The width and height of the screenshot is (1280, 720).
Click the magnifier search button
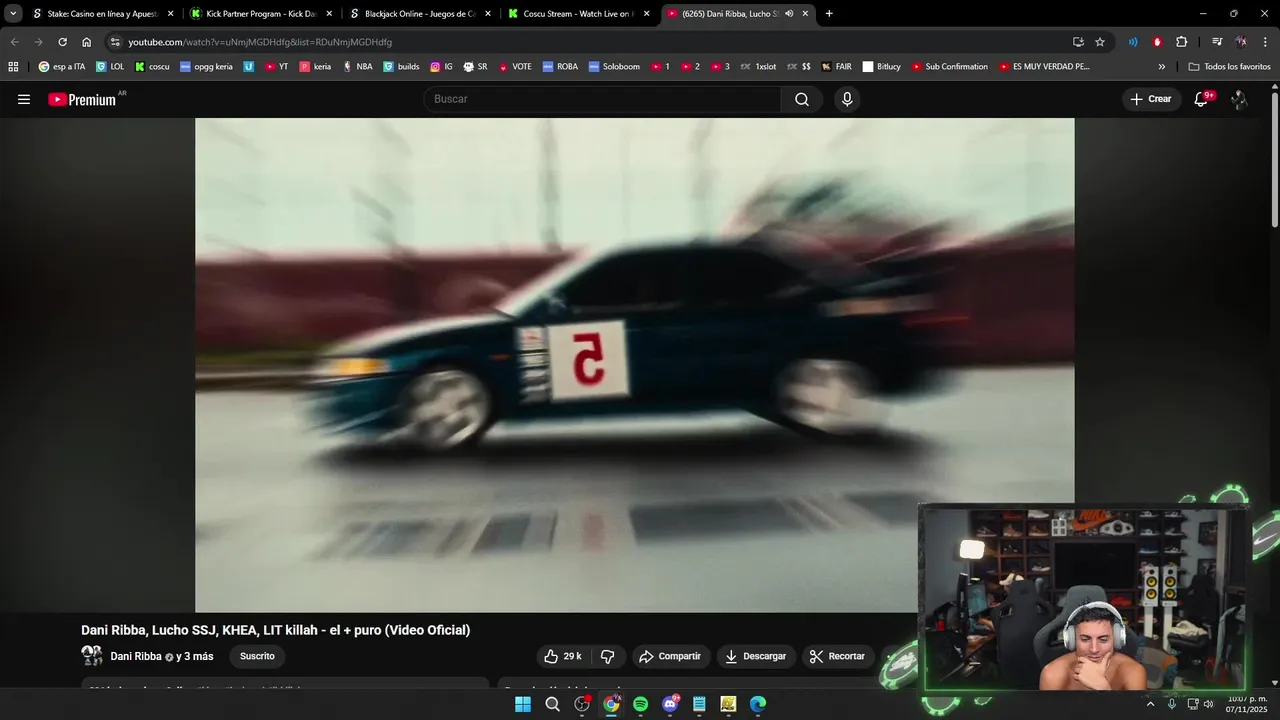[802, 99]
